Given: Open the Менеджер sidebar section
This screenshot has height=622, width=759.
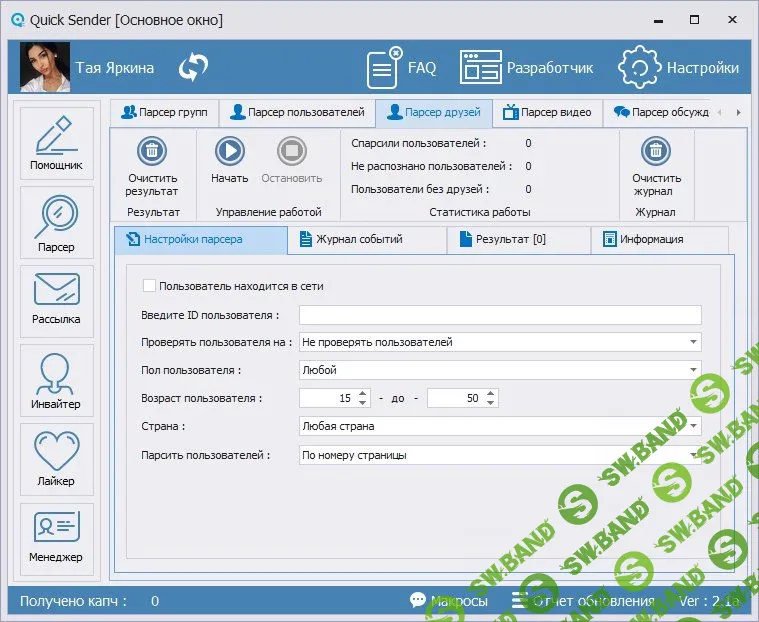Looking at the screenshot, I should 57,539.
